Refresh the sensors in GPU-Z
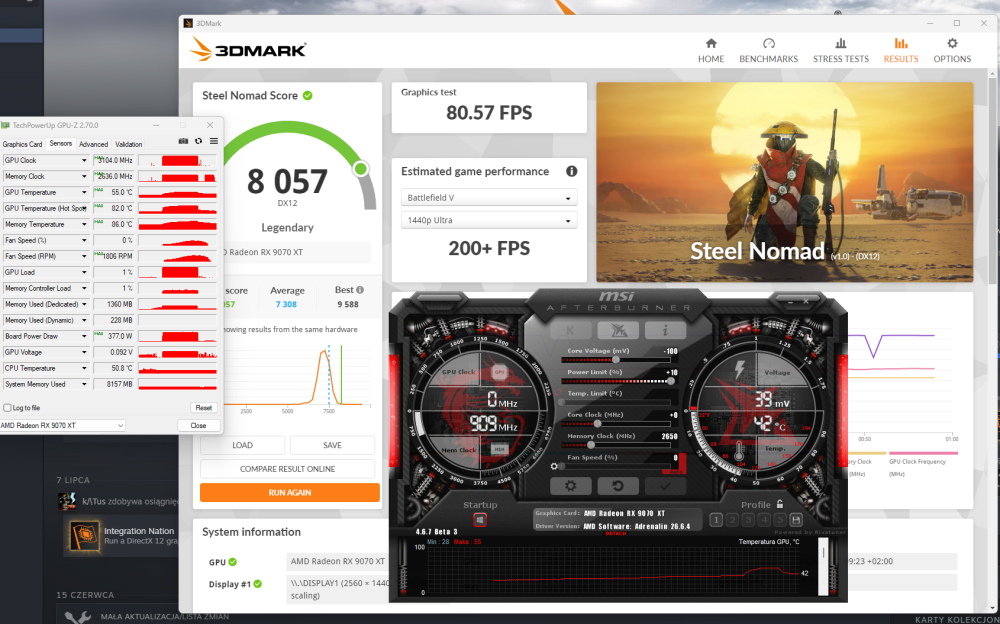Viewport: 1000px width, 624px height. pyautogui.click(x=198, y=141)
